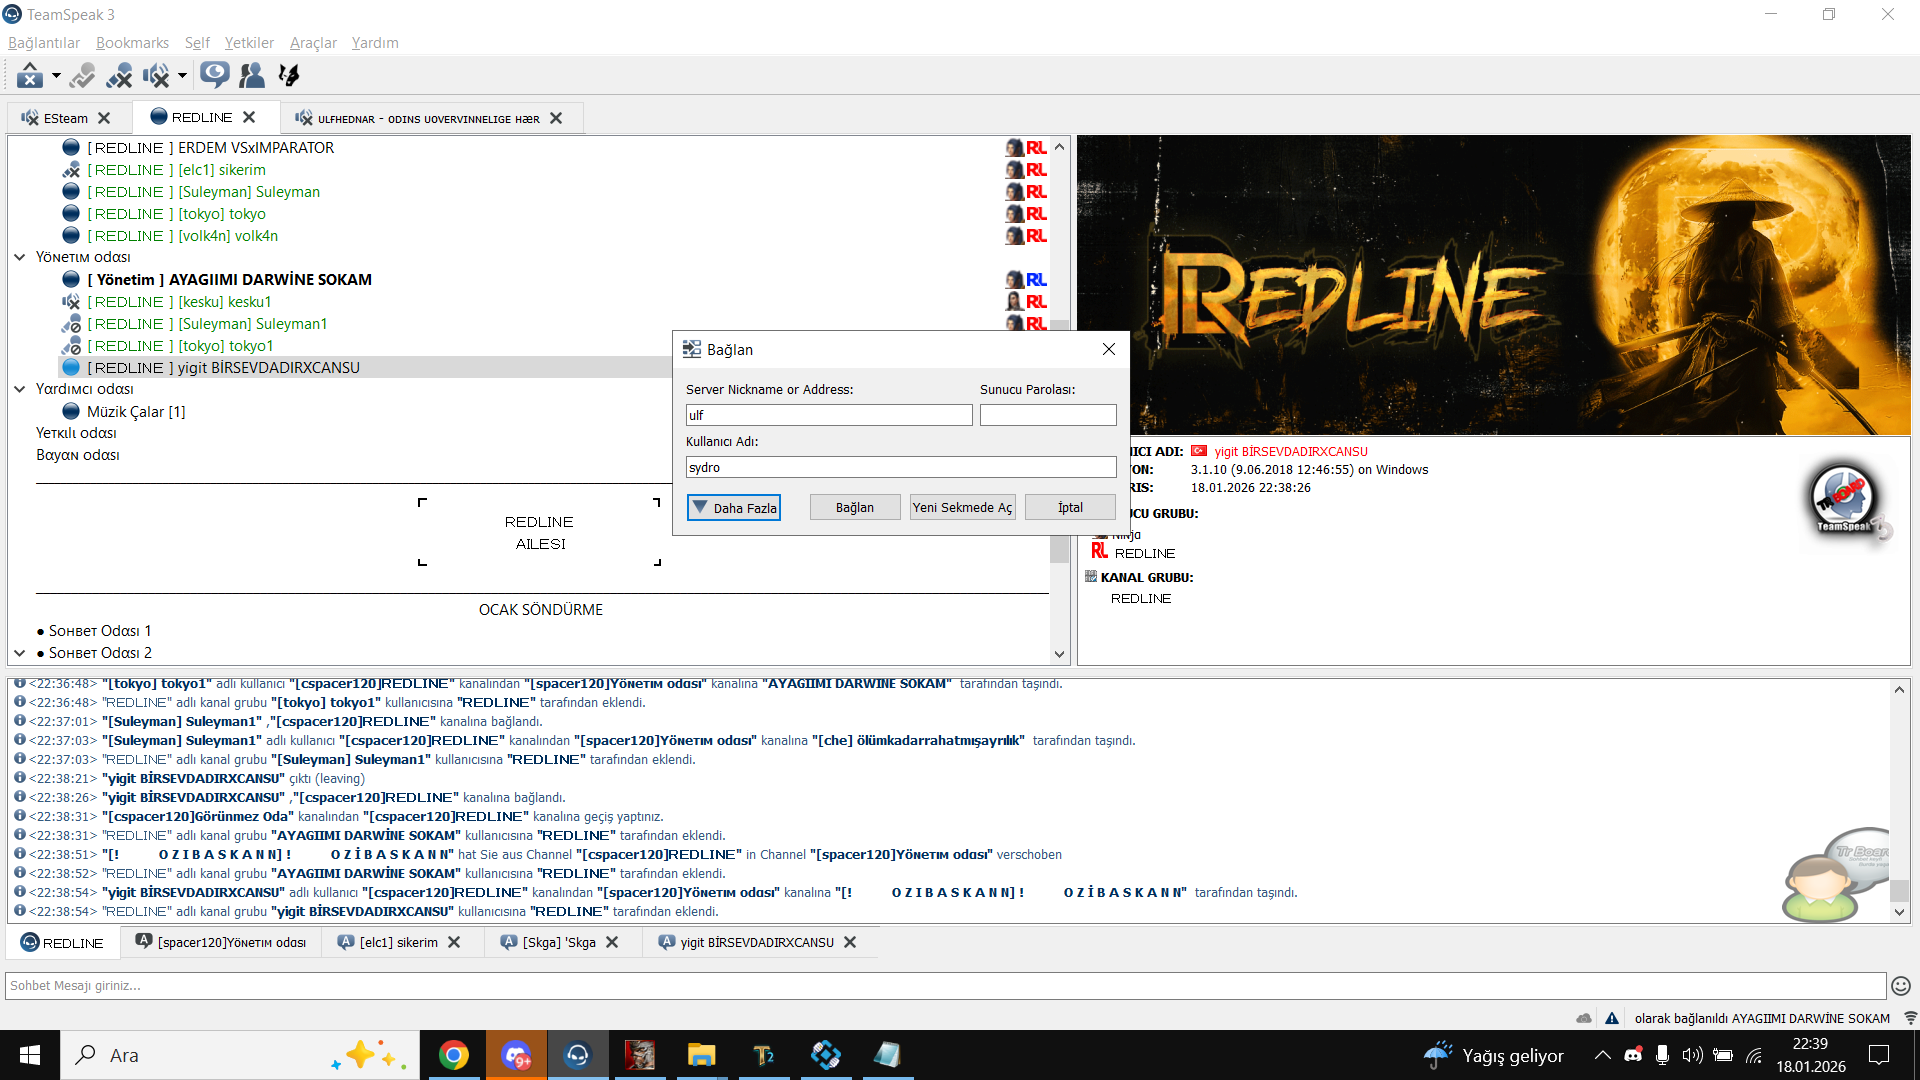Viewport: 1920px width, 1080px height.
Task: Click the RL badge on [tokyo] tokyo row
Action: click(x=1036, y=214)
